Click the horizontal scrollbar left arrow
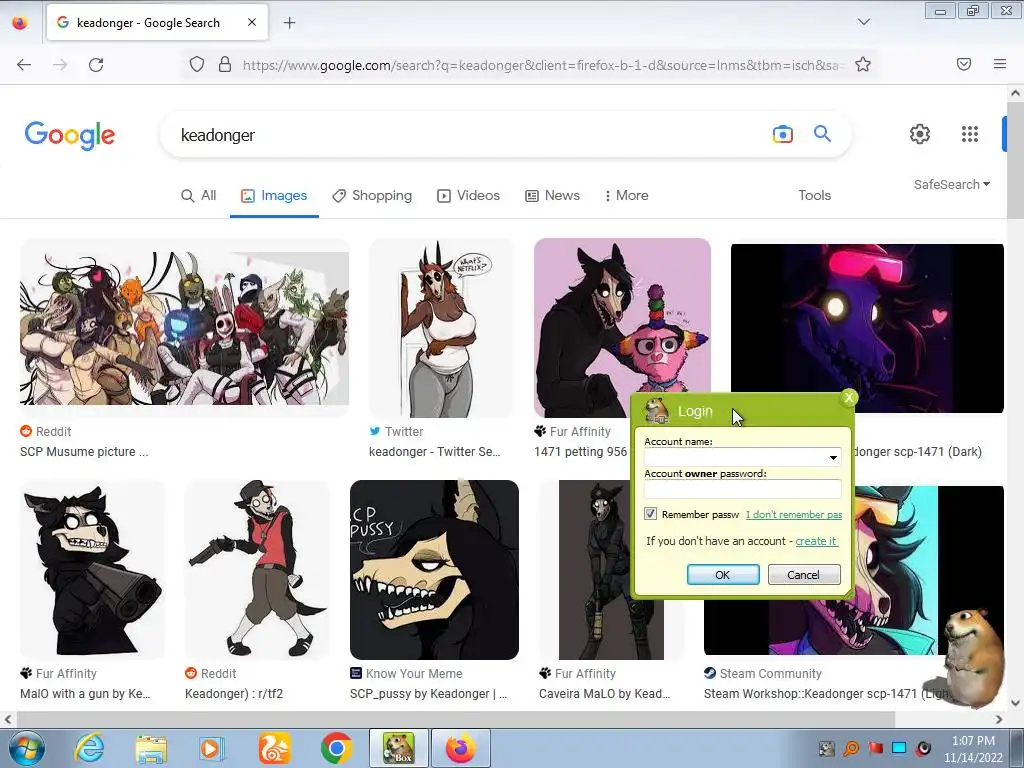Image resolution: width=1024 pixels, height=768 pixels. click(7, 719)
